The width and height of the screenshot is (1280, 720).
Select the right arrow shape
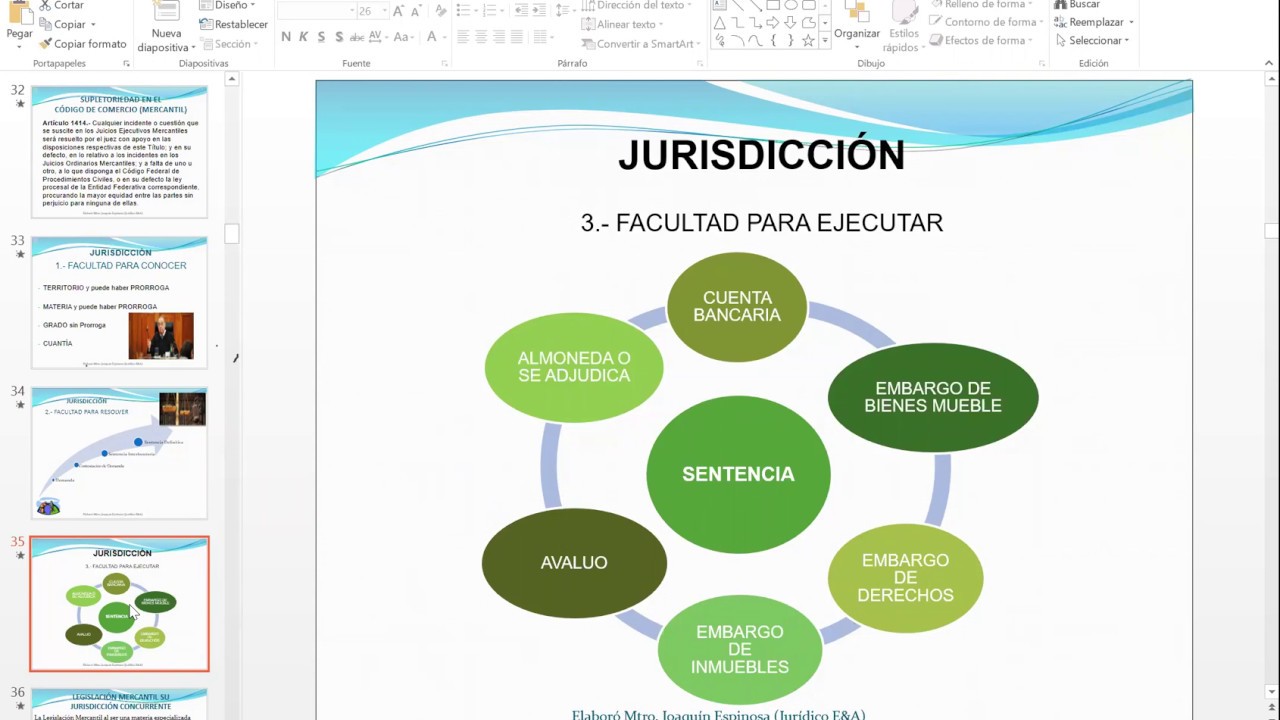[773, 23]
